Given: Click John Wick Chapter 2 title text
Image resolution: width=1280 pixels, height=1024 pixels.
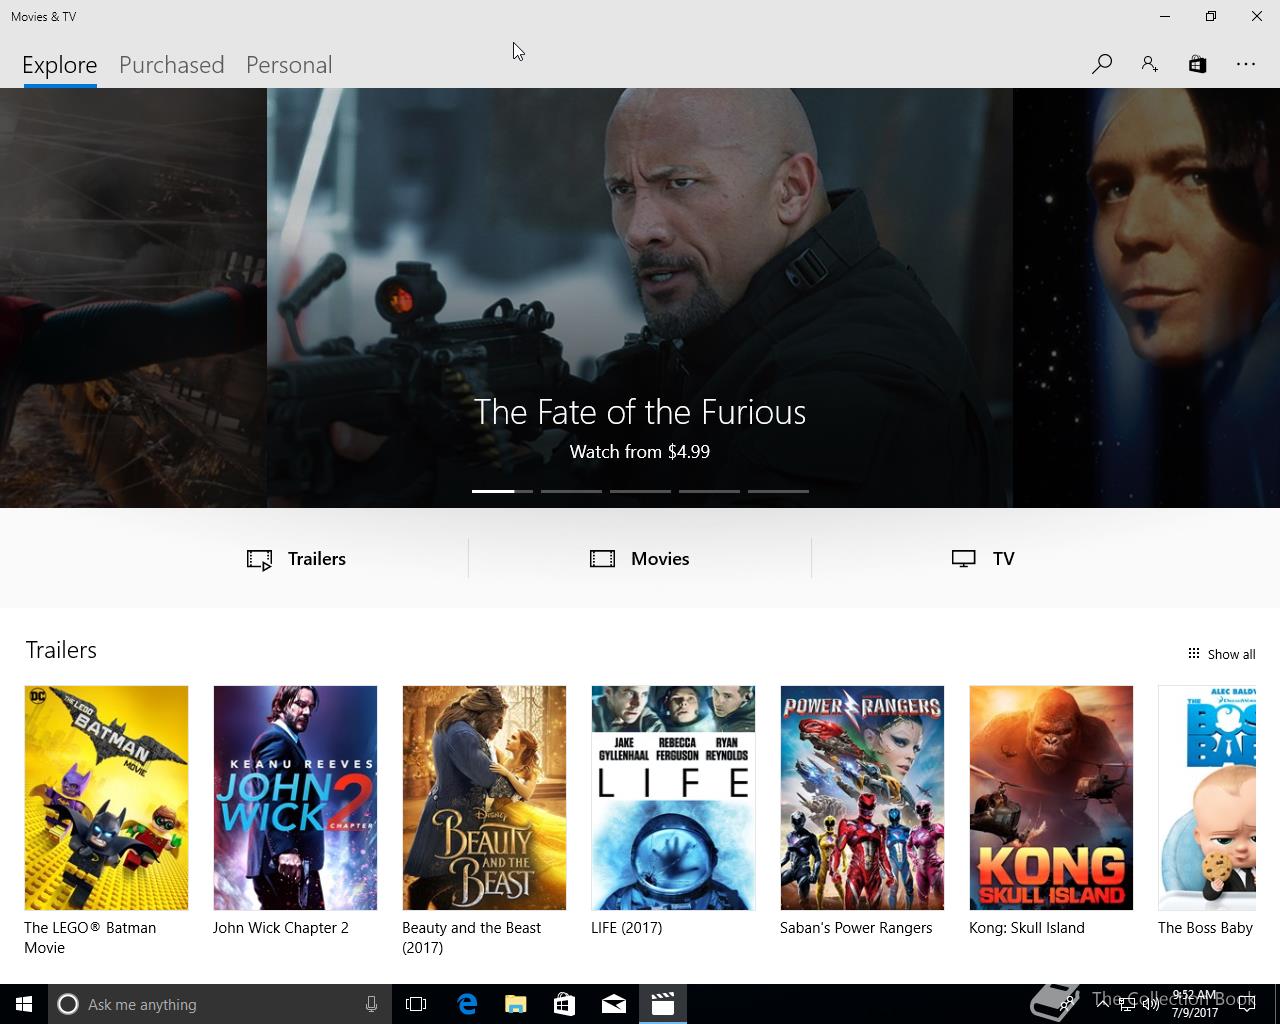Looking at the screenshot, I should click(x=281, y=928).
